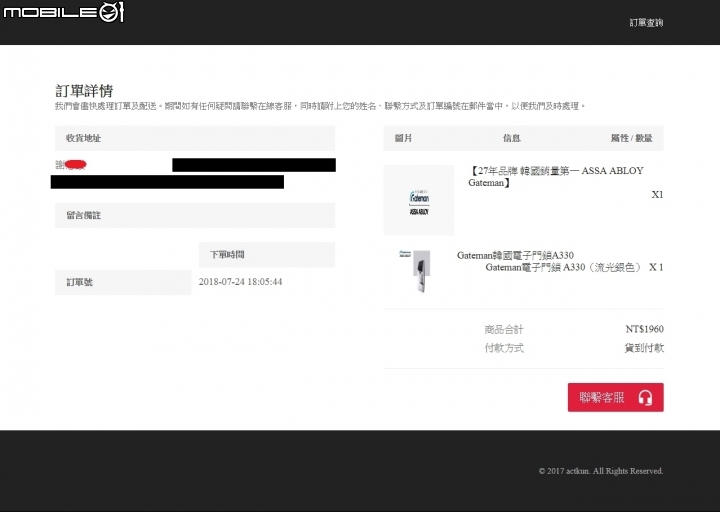Click the 商品合計 label
The image size is (720, 512).
tap(504, 329)
